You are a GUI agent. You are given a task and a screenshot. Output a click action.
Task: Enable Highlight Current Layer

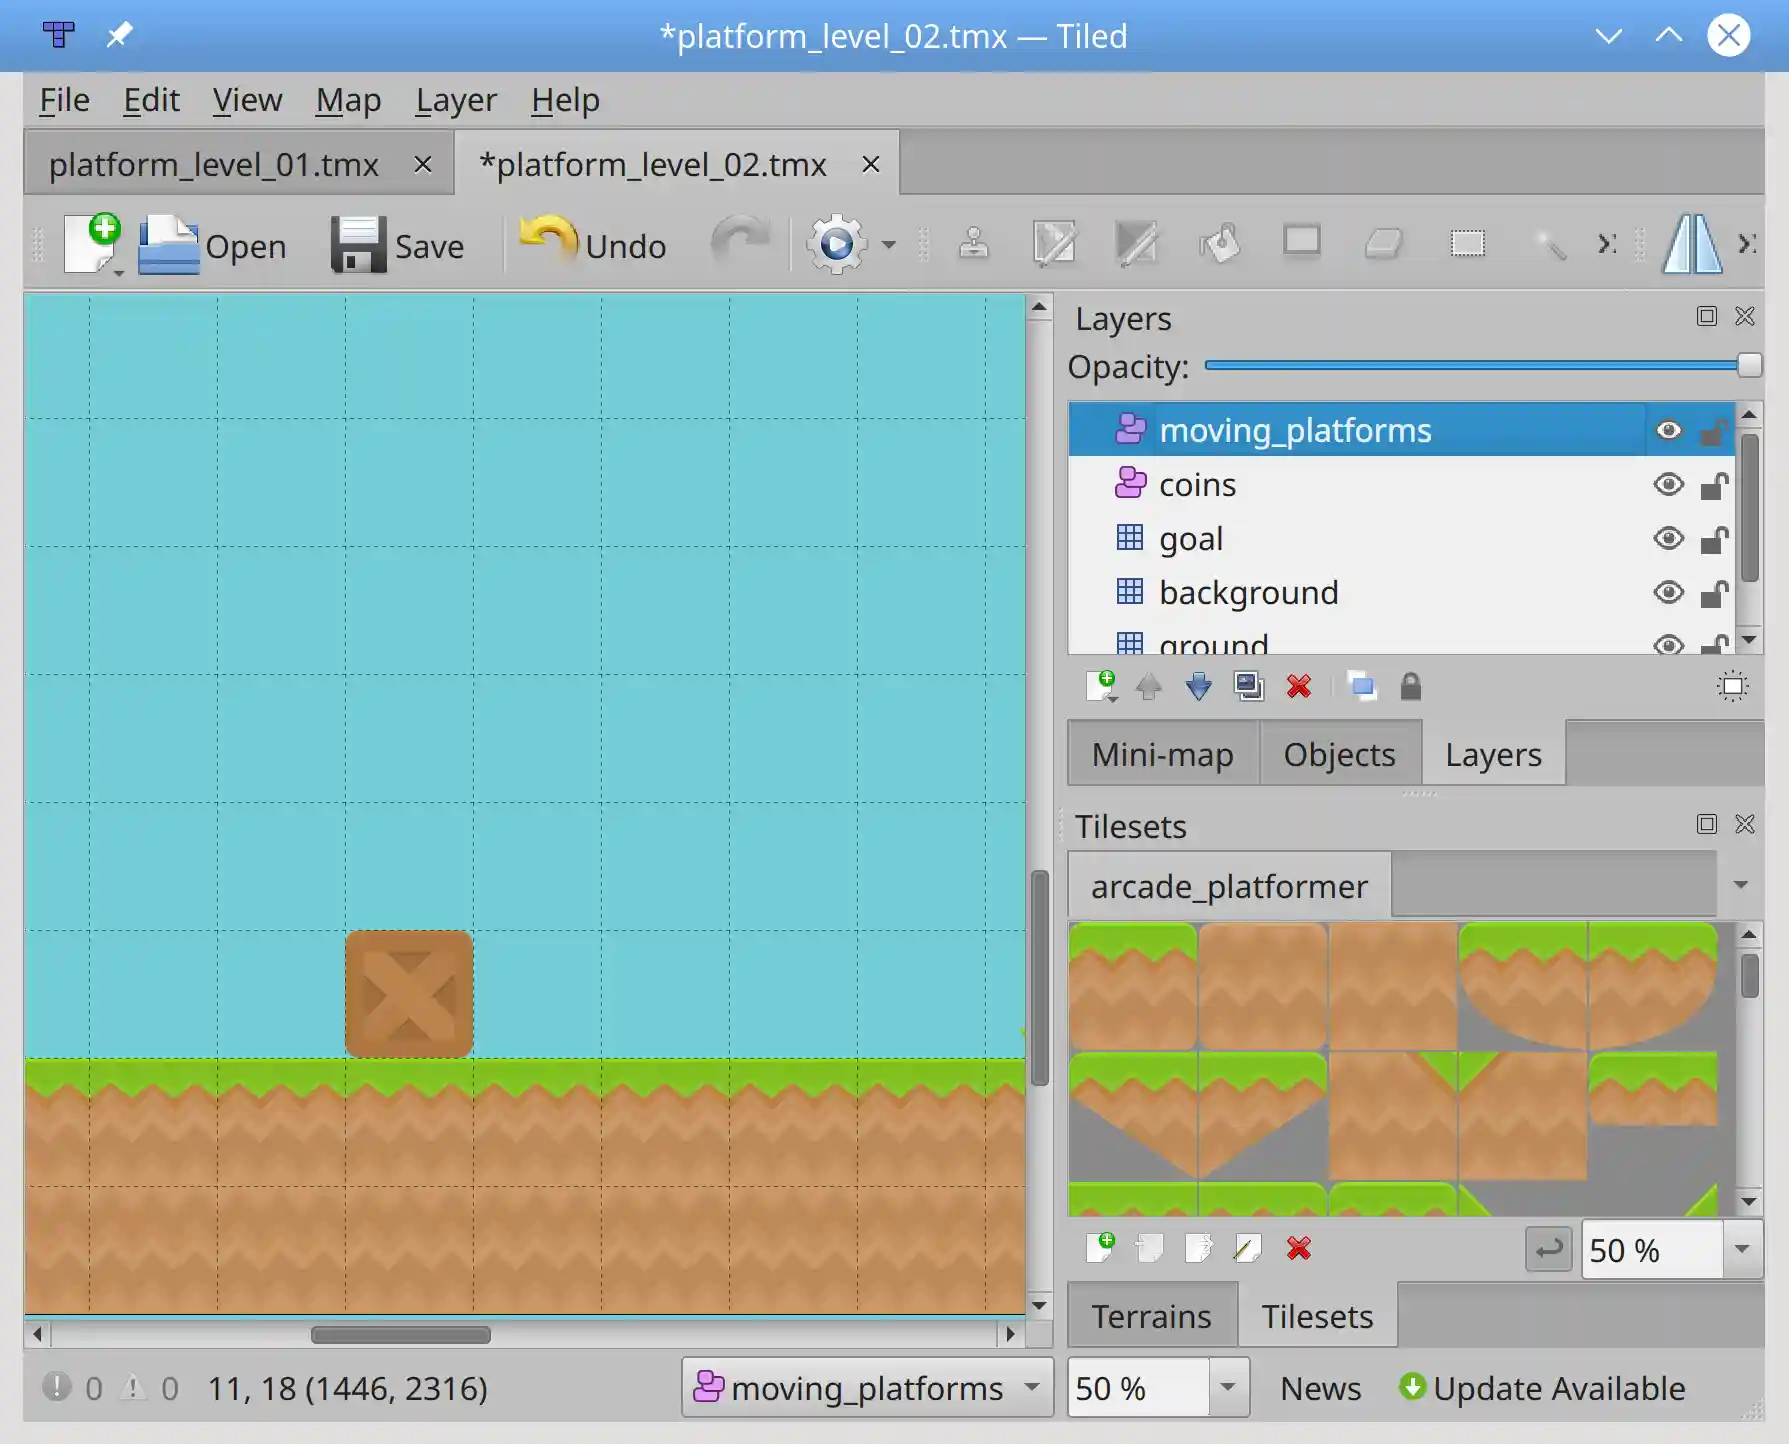pos(1731,687)
